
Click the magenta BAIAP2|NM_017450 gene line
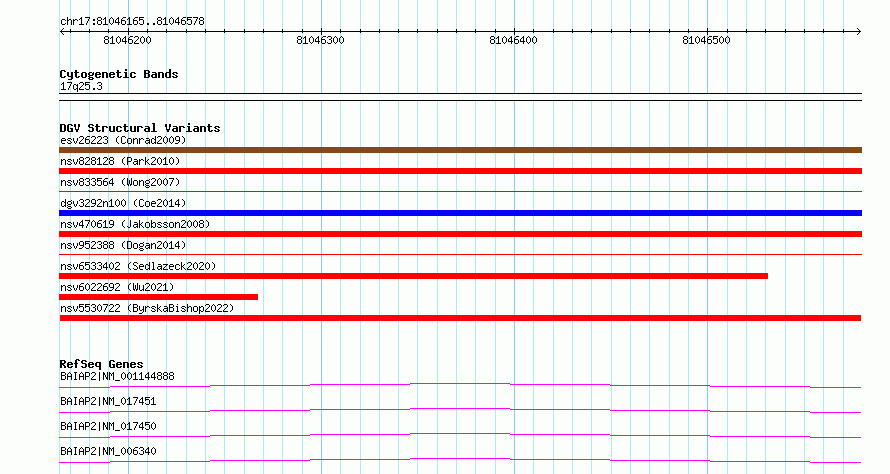point(460,435)
